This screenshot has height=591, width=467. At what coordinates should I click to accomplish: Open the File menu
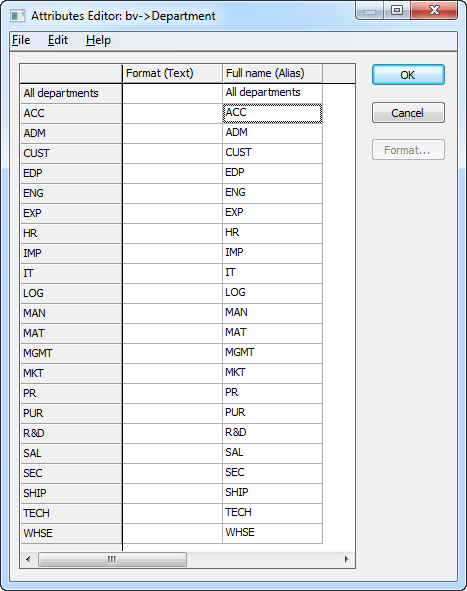[21, 40]
